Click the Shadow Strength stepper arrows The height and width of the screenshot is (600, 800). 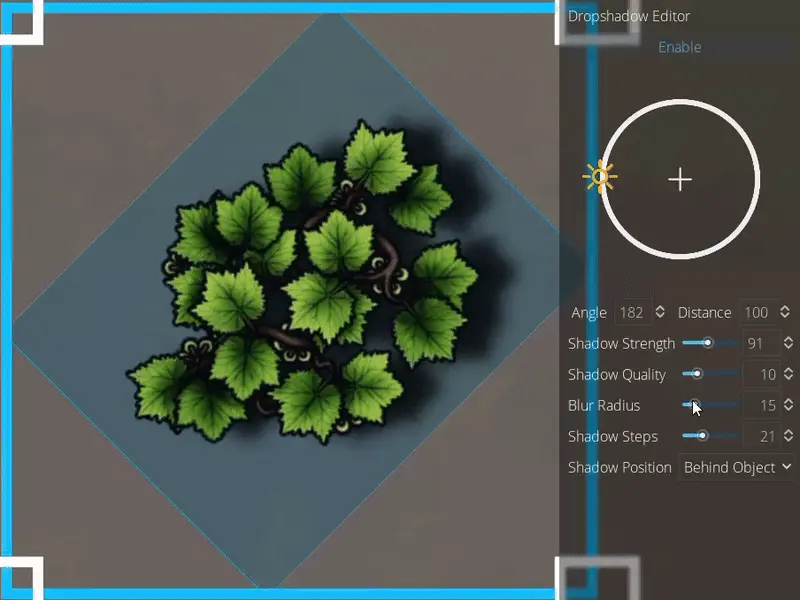pyautogui.click(x=789, y=344)
